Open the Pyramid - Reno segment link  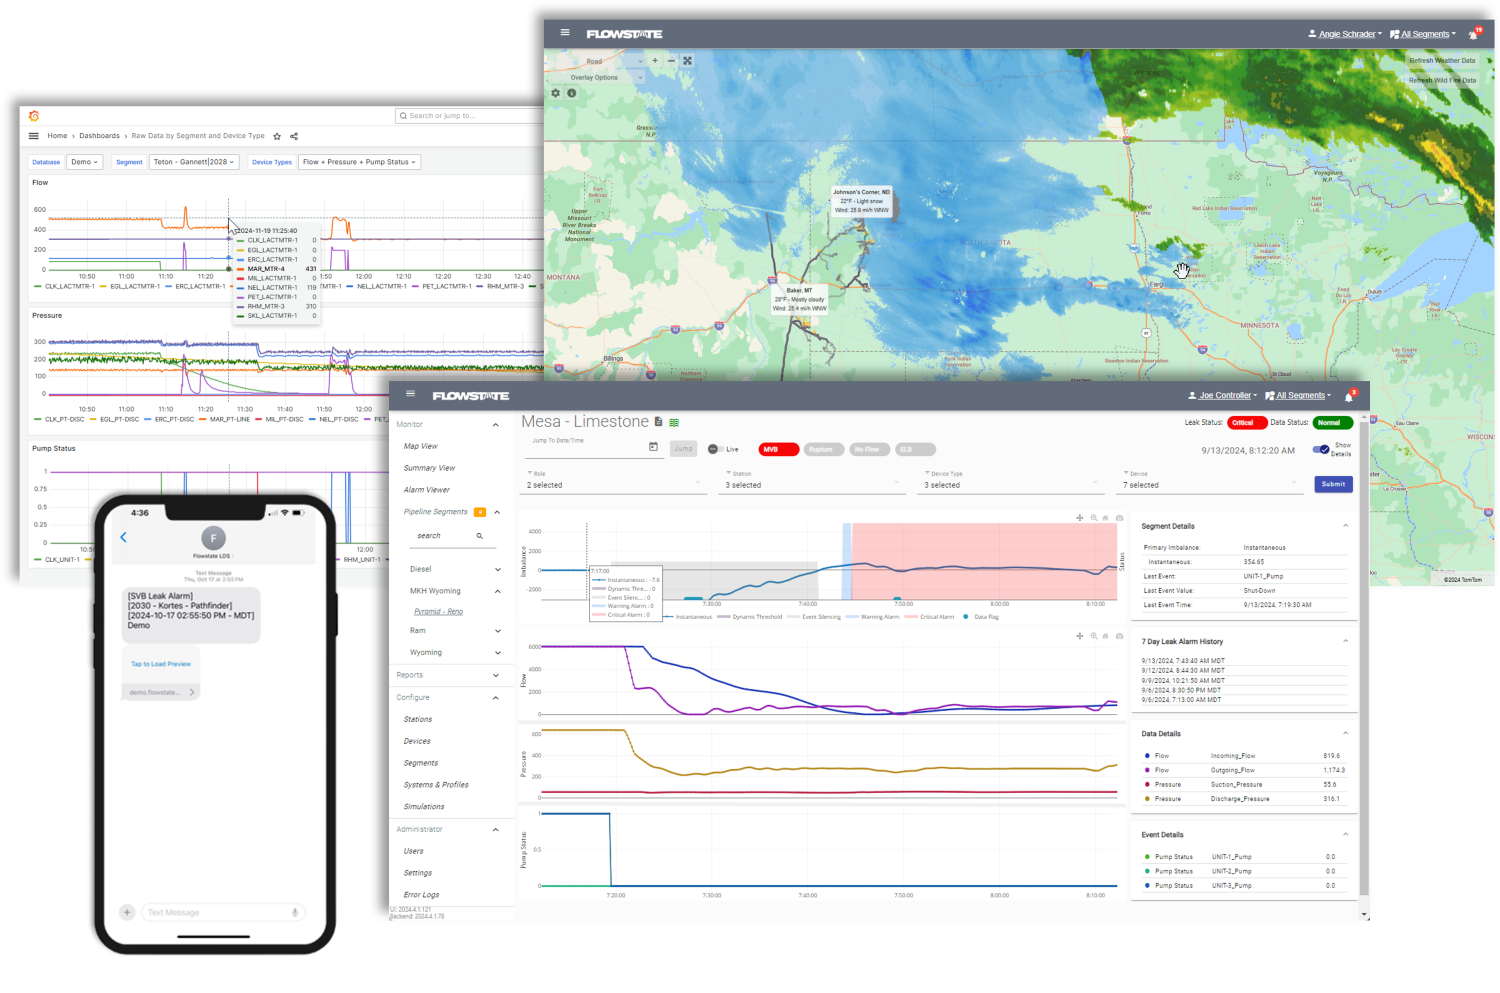(438, 611)
